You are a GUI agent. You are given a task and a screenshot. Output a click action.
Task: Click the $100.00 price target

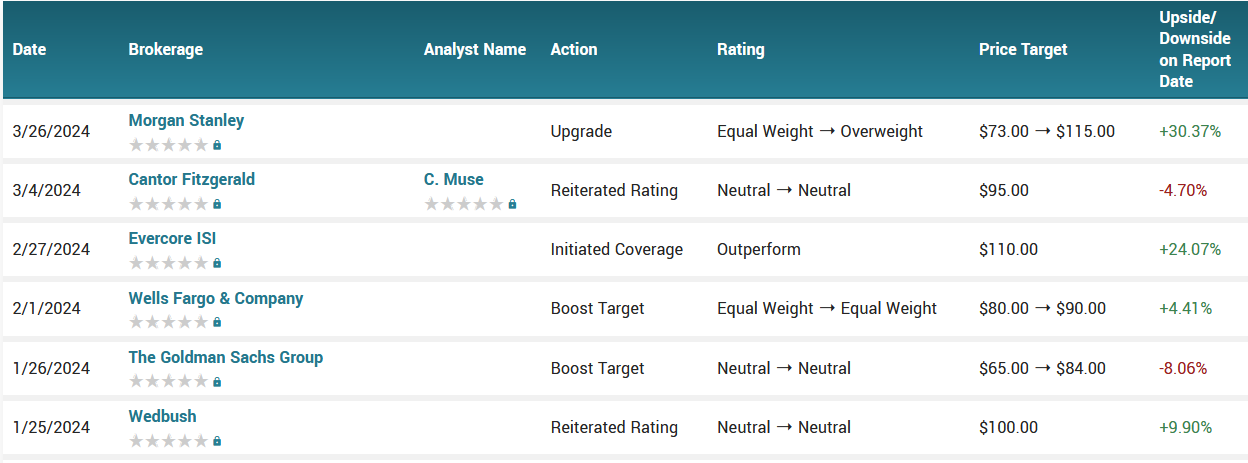(x=1008, y=427)
